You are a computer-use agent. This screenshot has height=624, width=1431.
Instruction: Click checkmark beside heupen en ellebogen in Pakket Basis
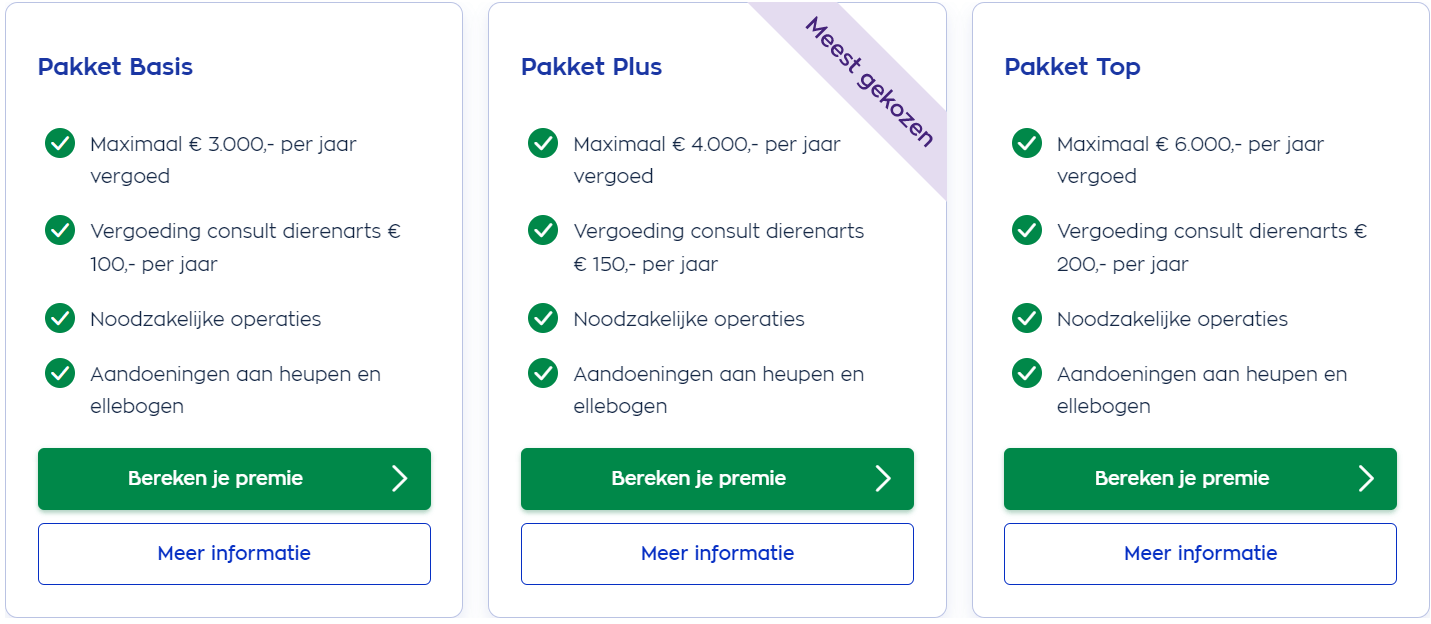[x=60, y=373]
